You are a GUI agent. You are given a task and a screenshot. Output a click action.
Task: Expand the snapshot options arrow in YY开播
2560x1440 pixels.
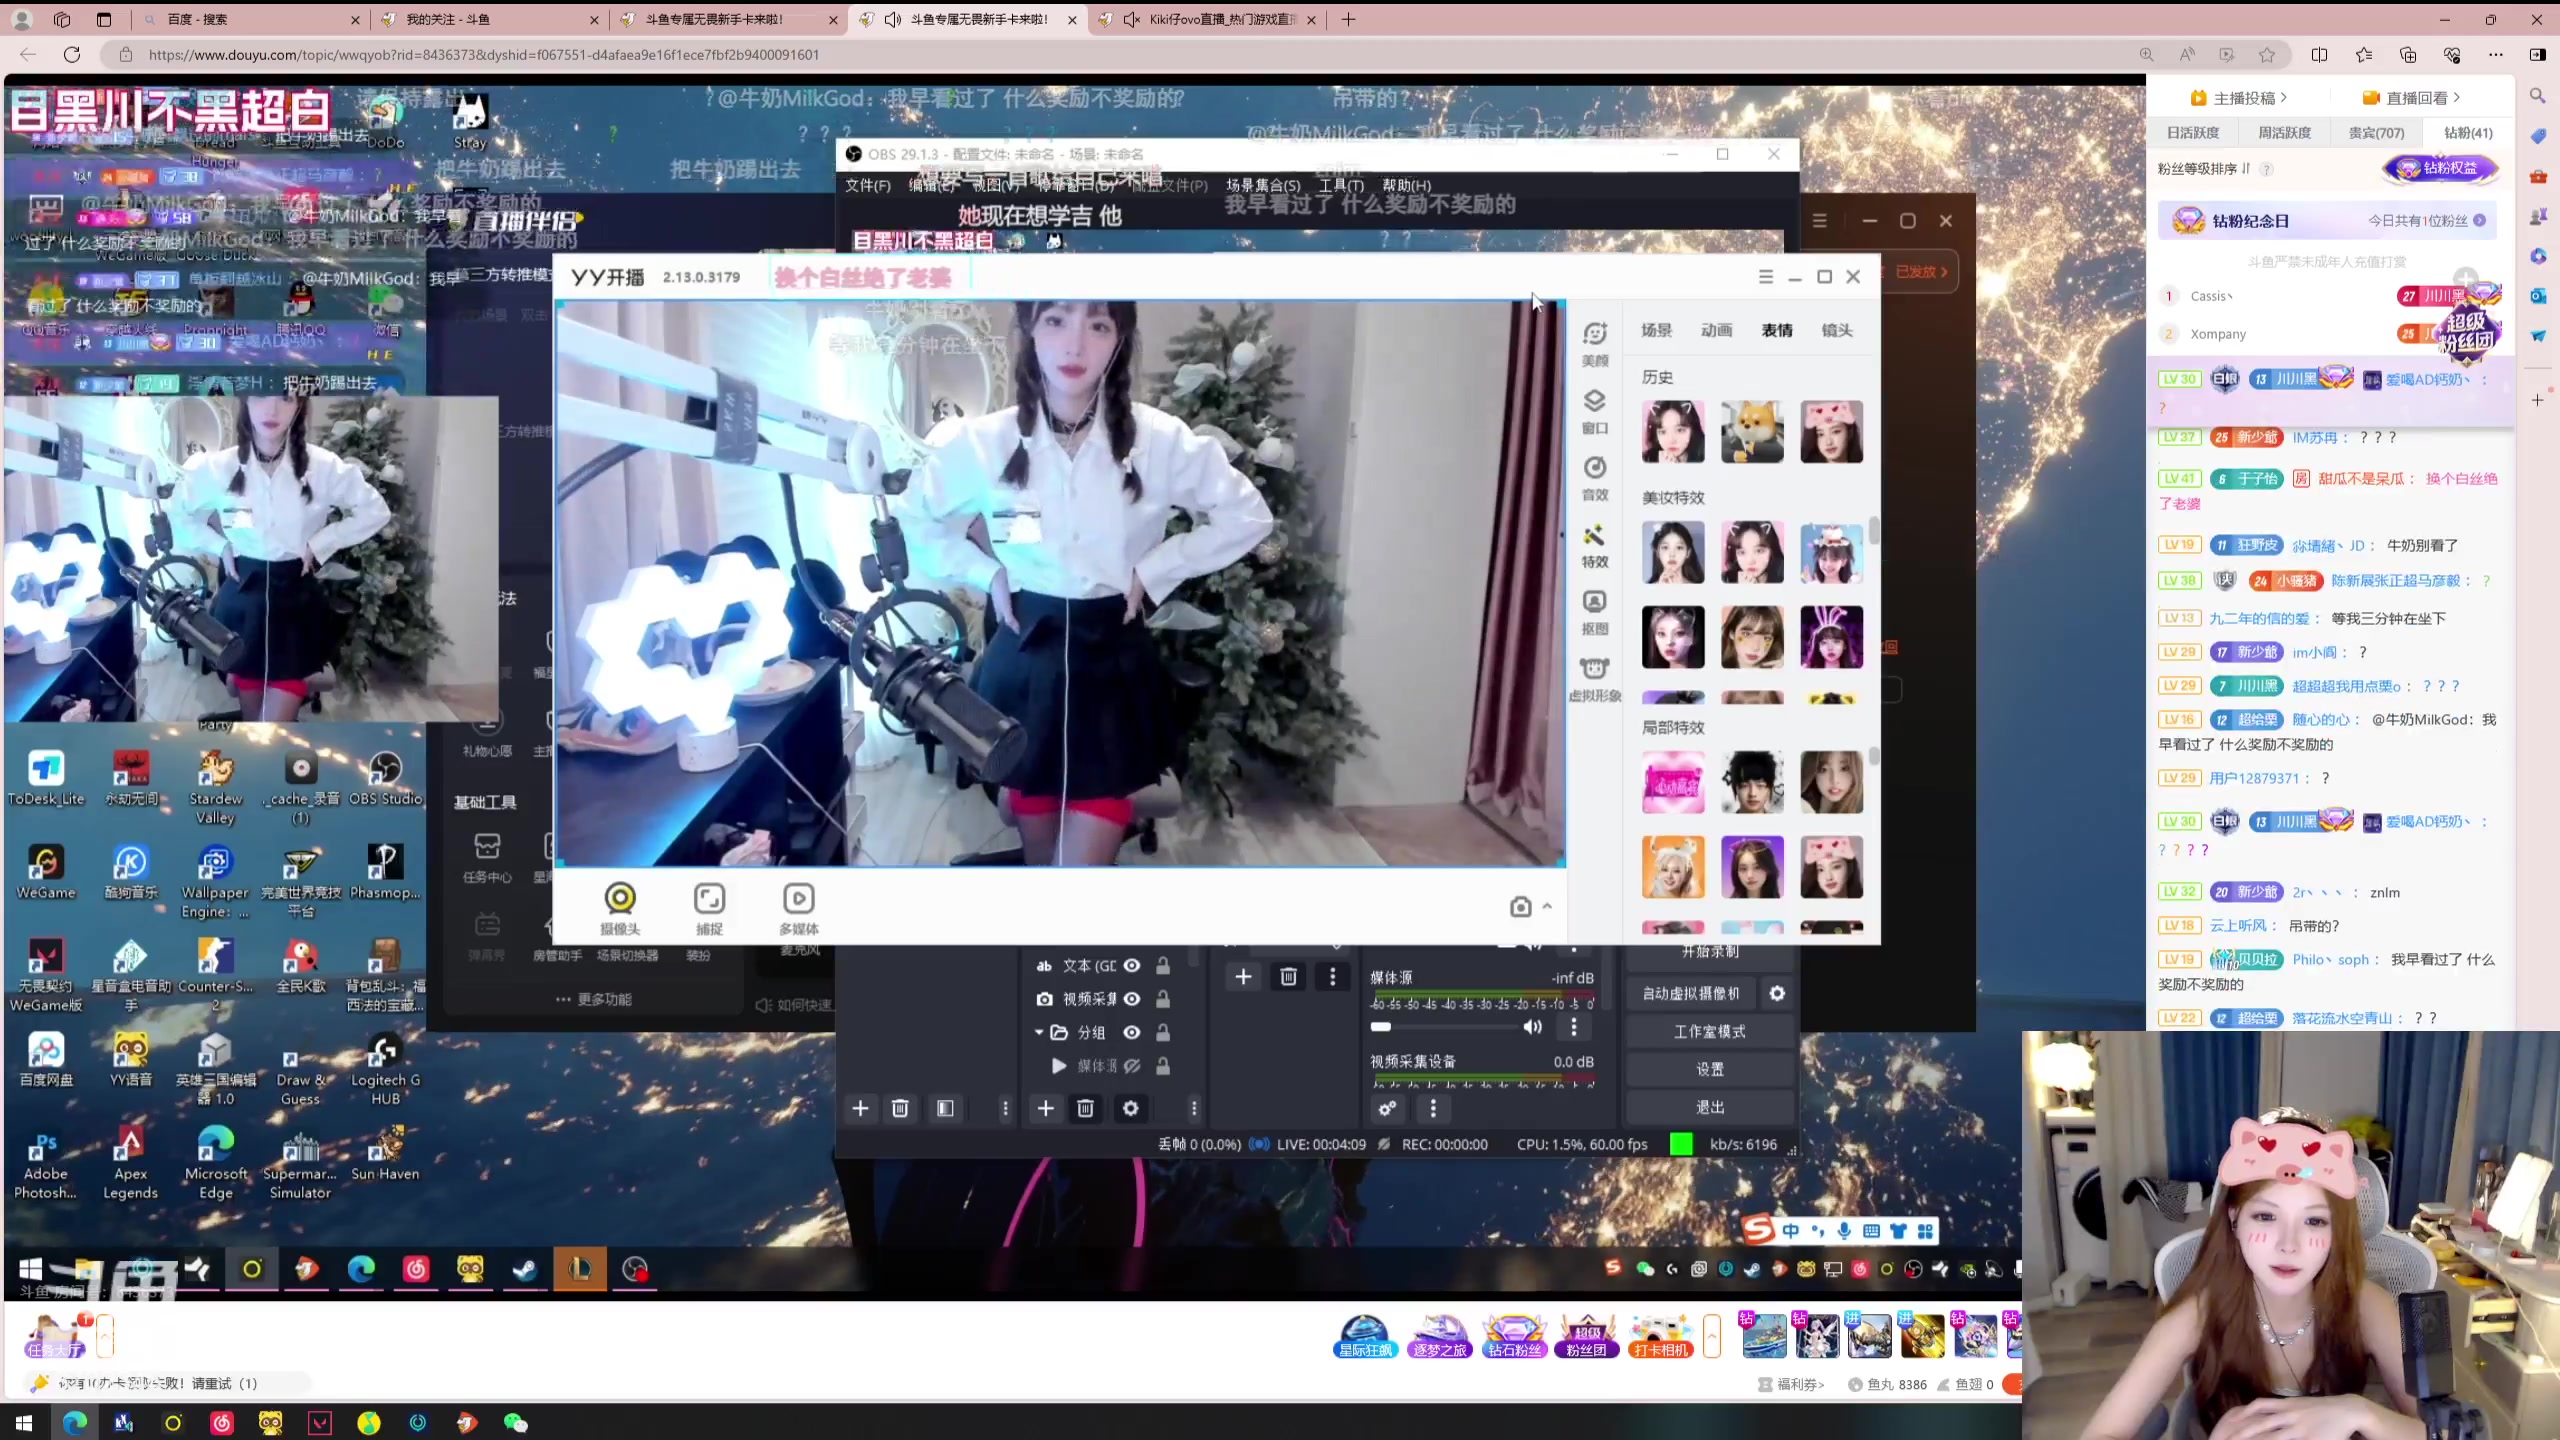(1547, 906)
